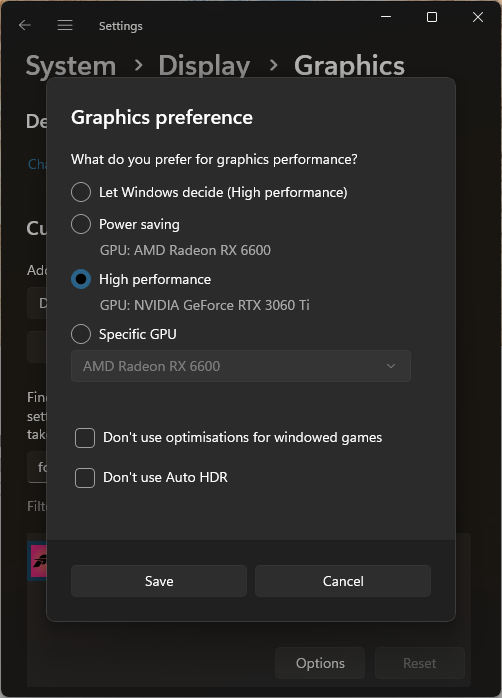
Task: Click the app thumbnail icon in the list
Action: [x=37, y=561]
